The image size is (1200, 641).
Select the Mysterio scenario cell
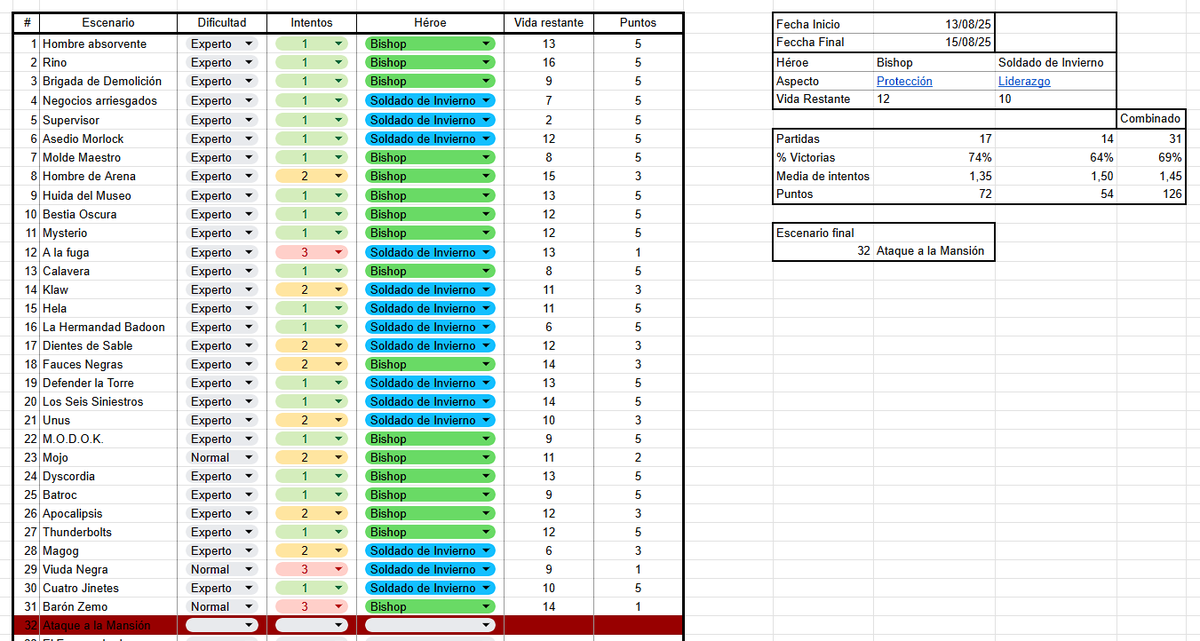click(109, 233)
